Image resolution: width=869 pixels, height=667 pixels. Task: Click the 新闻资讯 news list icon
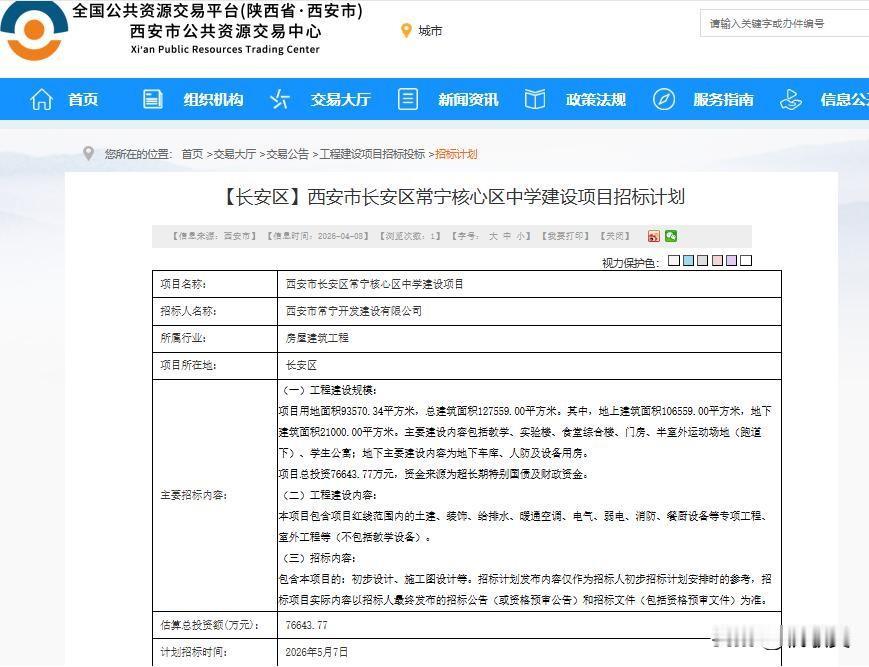click(x=406, y=99)
